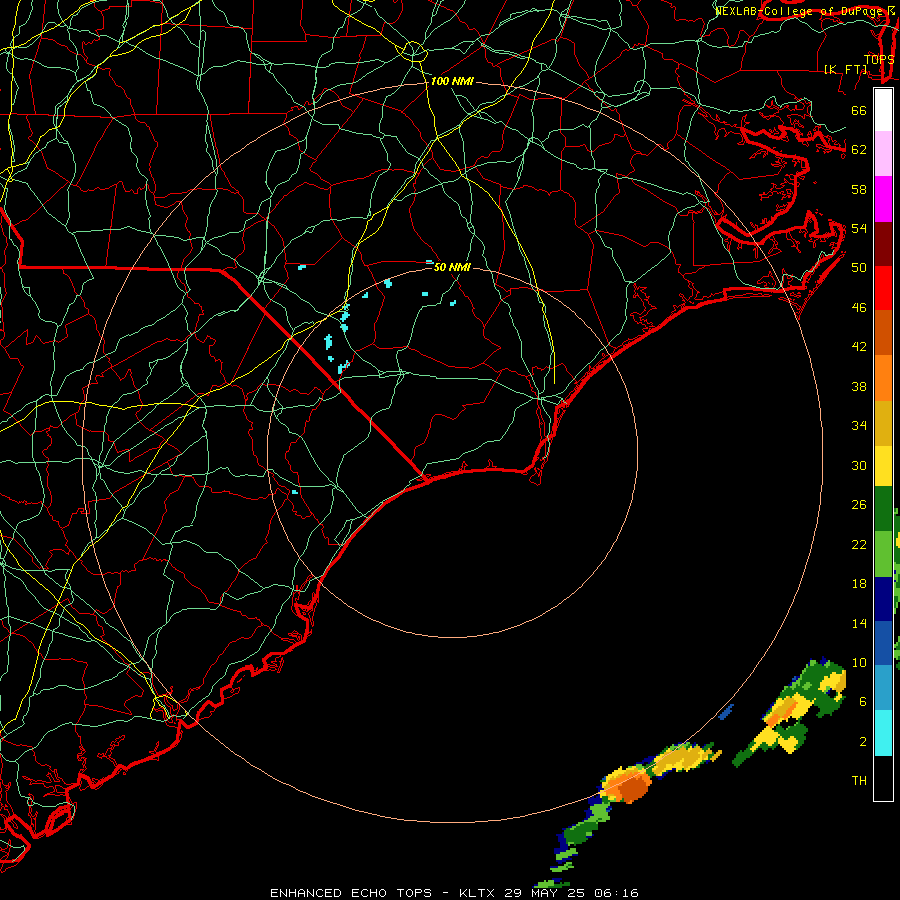Click the 58 legend value
Viewport: 900px width, 900px height.
tap(859, 189)
